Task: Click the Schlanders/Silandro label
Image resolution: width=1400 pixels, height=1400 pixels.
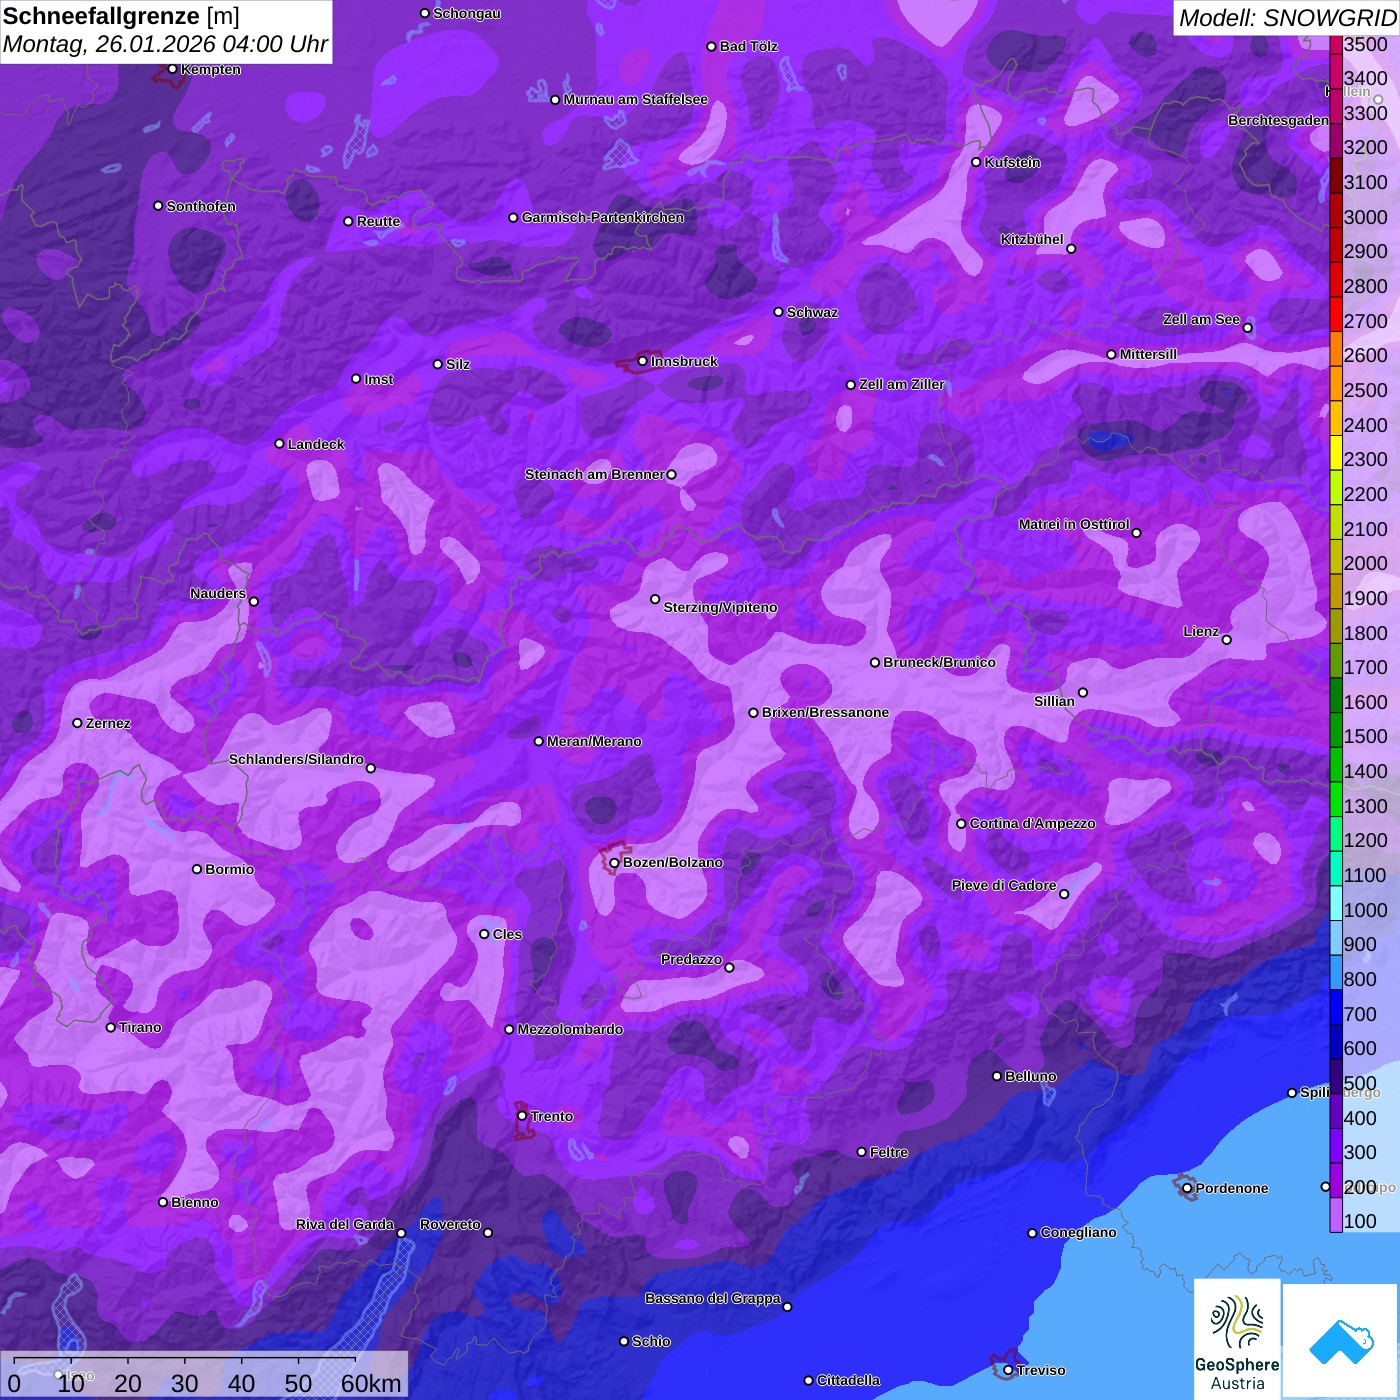Action: 296,759
